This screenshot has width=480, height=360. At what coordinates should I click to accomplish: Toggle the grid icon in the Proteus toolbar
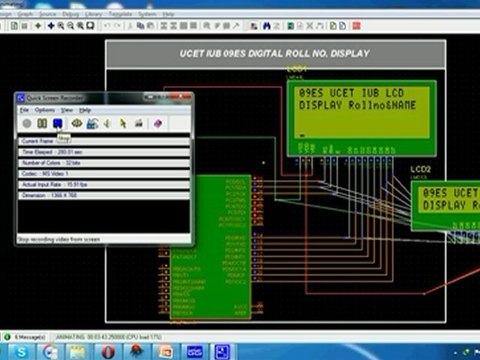pos(25,26)
